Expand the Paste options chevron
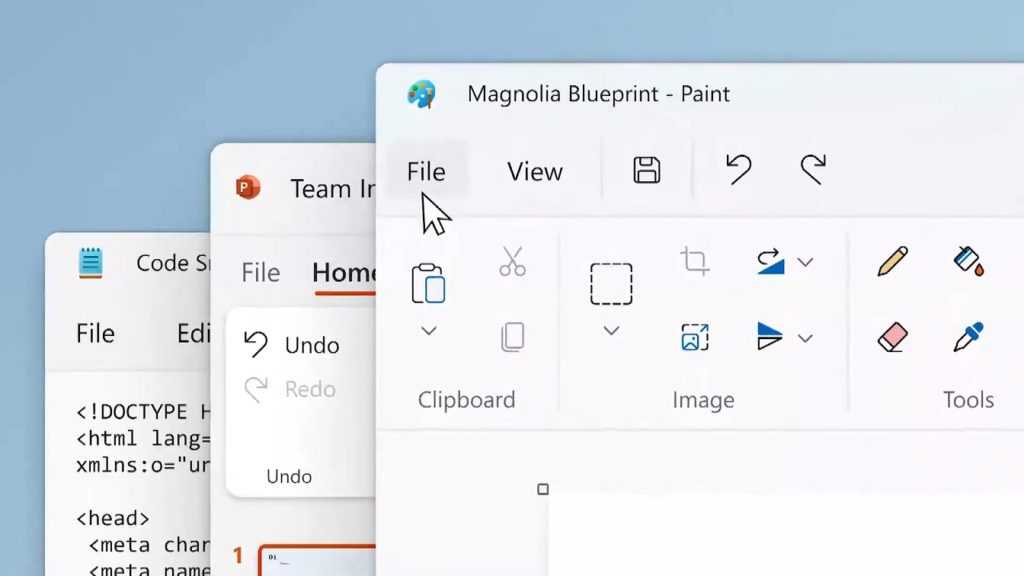 click(x=428, y=331)
